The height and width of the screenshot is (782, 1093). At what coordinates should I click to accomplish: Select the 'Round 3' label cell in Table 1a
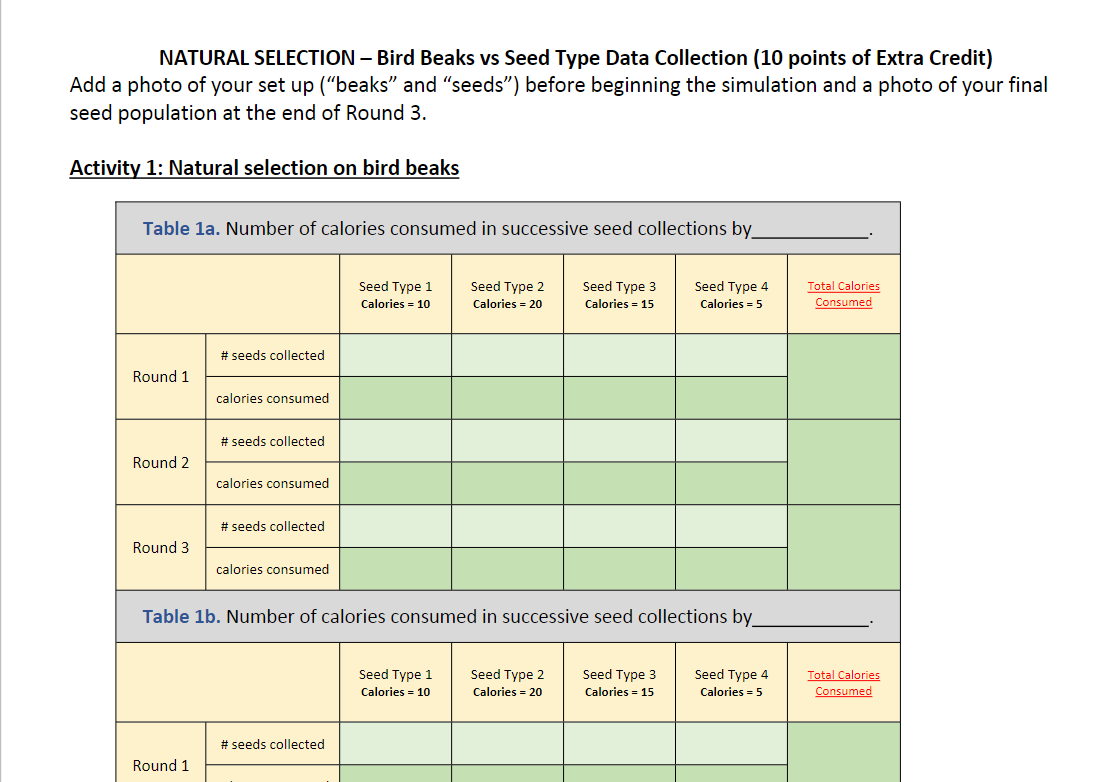[160, 547]
